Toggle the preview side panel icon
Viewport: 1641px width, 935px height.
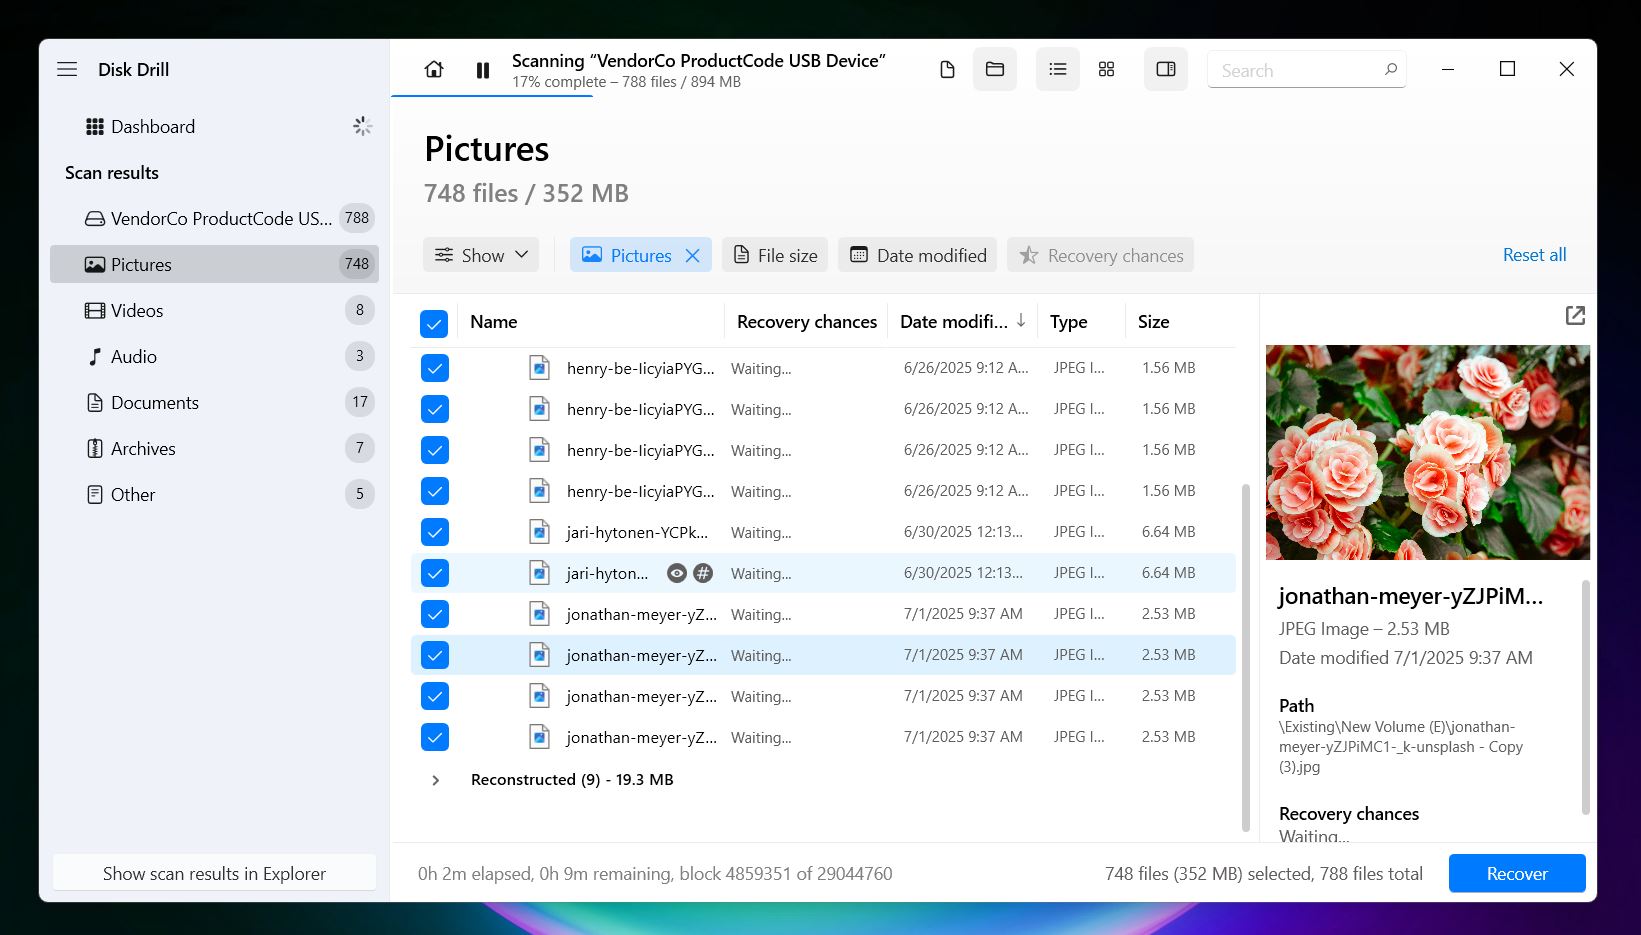[1166, 69]
